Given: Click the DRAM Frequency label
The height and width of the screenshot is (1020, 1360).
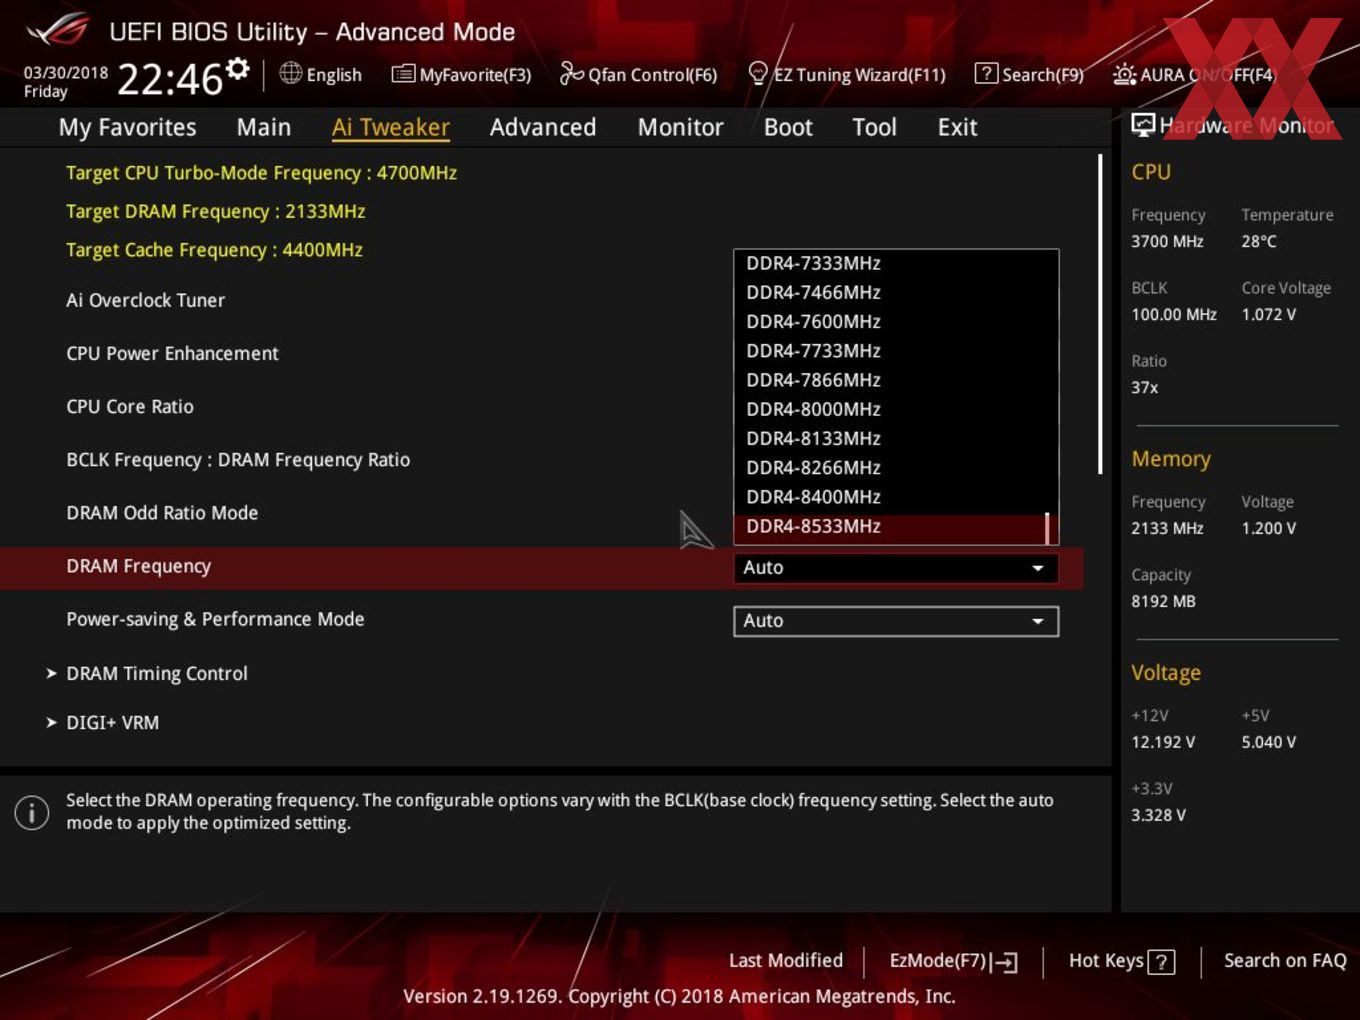Looking at the screenshot, I should [139, 567].
